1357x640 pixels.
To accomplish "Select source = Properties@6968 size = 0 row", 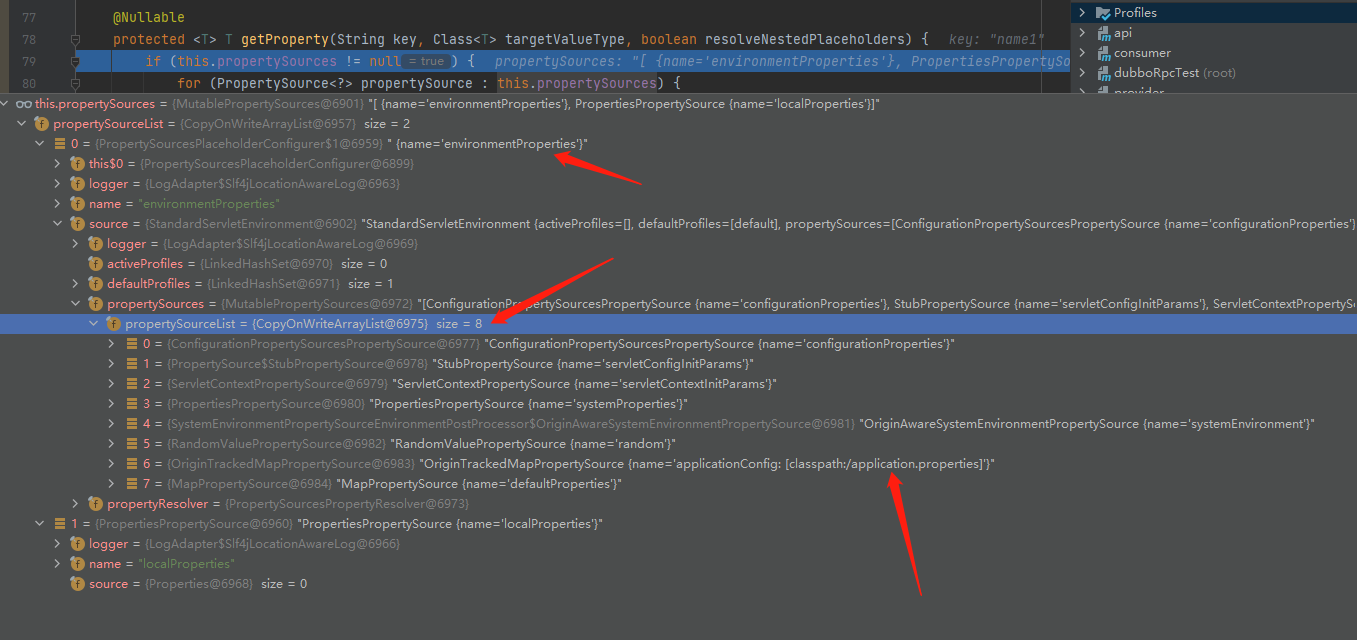I will coord(678,584).
